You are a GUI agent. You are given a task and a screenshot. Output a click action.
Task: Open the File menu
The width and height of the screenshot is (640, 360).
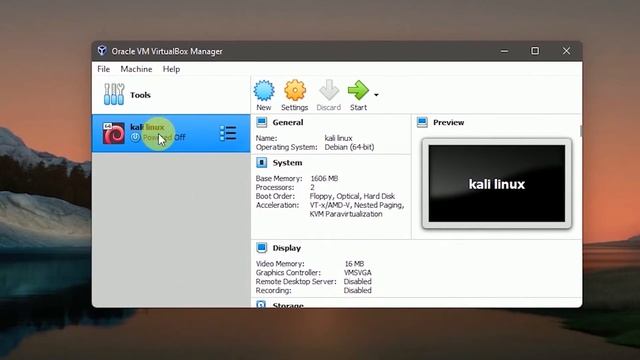(x=104, y=69)
